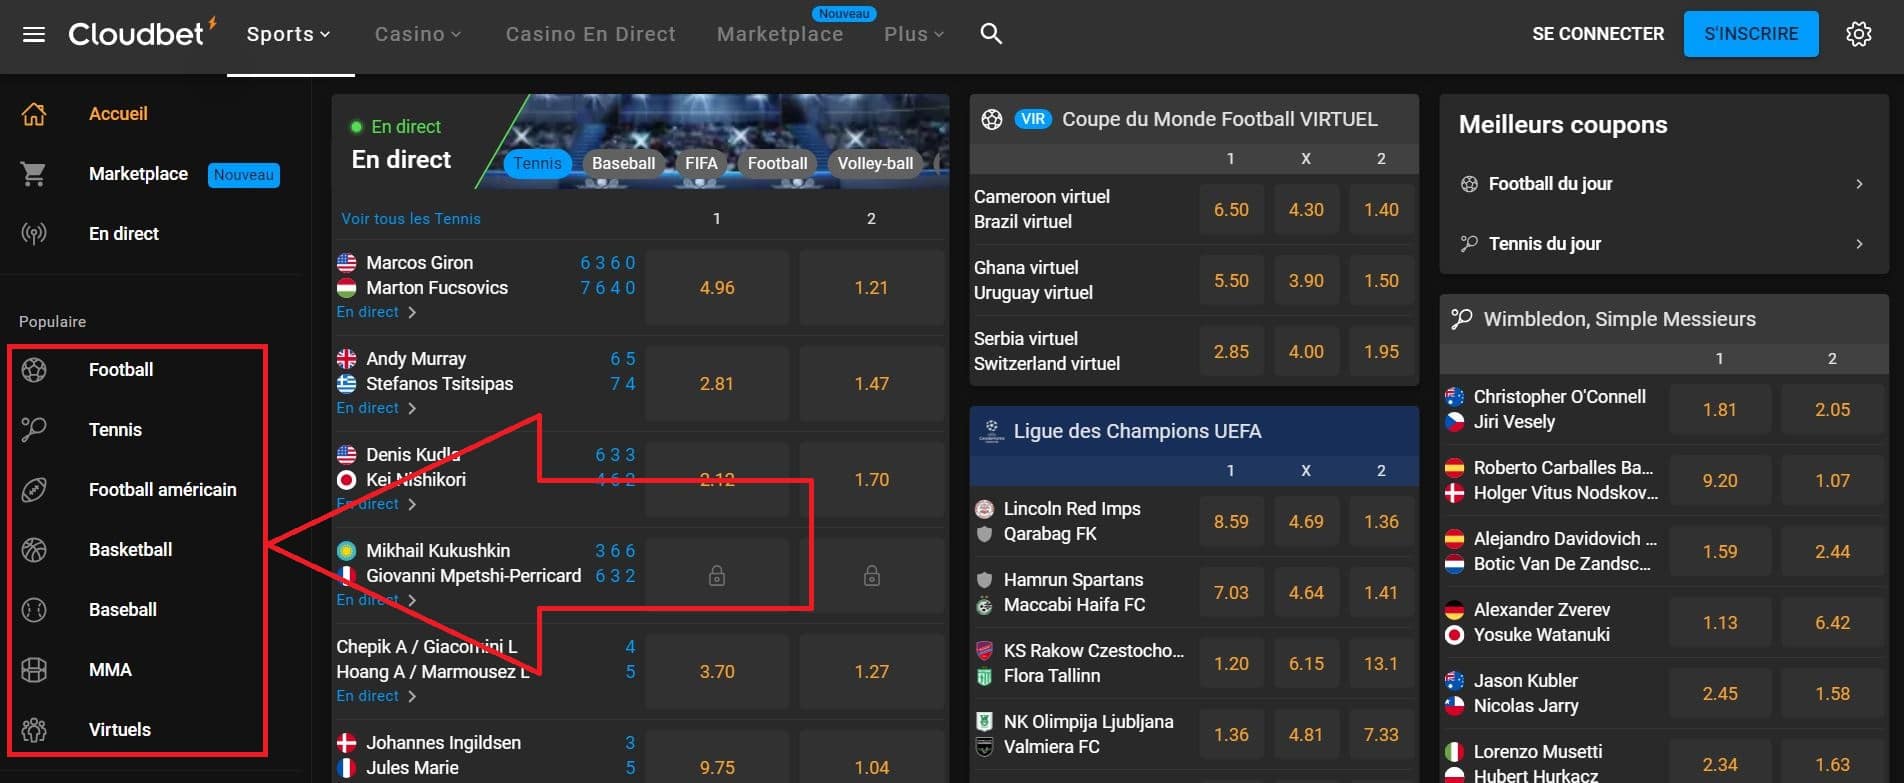
Task: Open Marketplace in top navigation
Action: pos(780,34)
